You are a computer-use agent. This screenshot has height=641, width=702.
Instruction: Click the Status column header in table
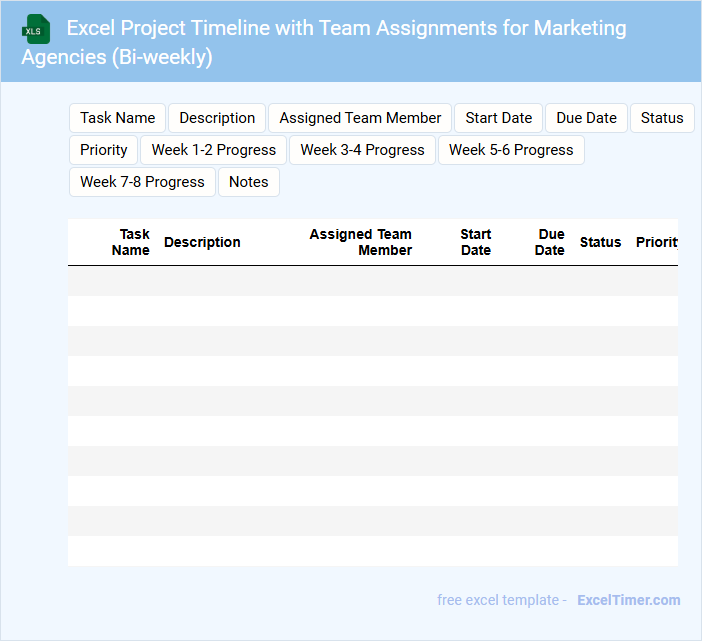click(600, 242)
